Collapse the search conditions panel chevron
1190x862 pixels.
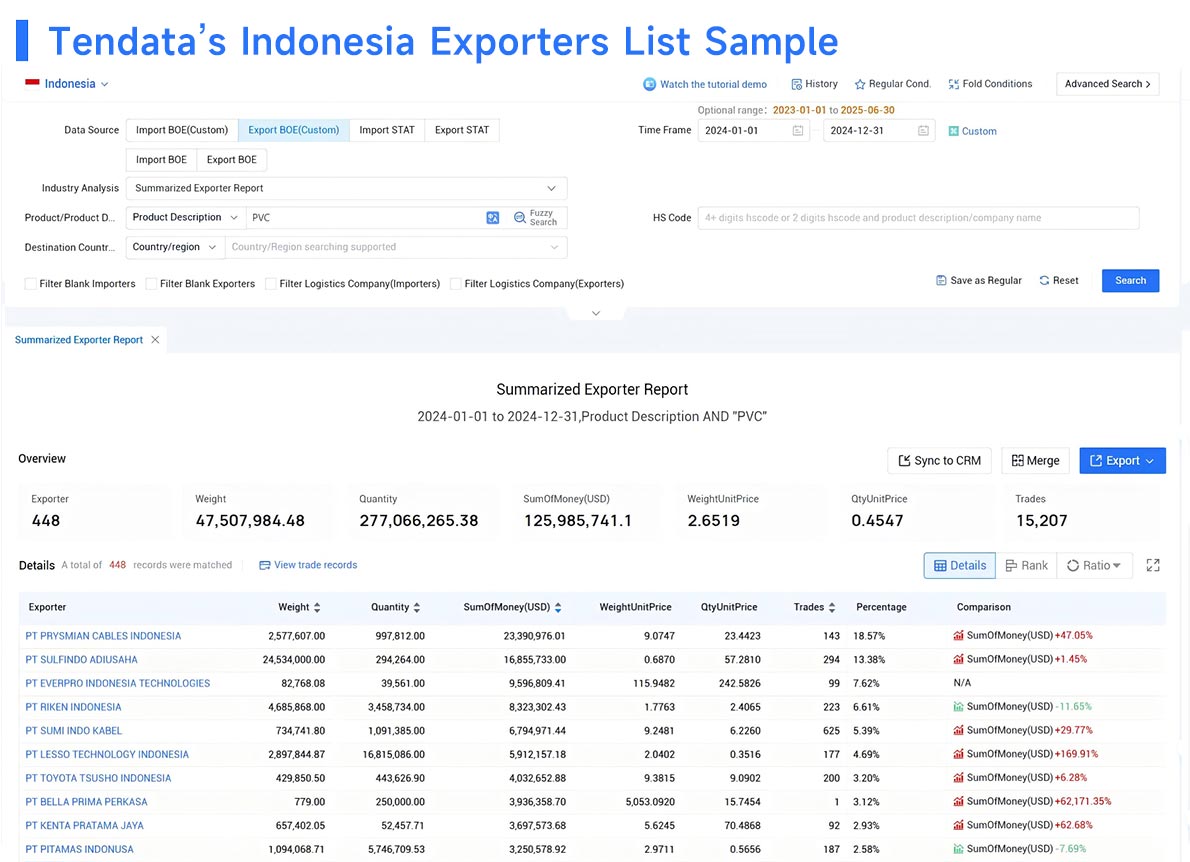596,313
